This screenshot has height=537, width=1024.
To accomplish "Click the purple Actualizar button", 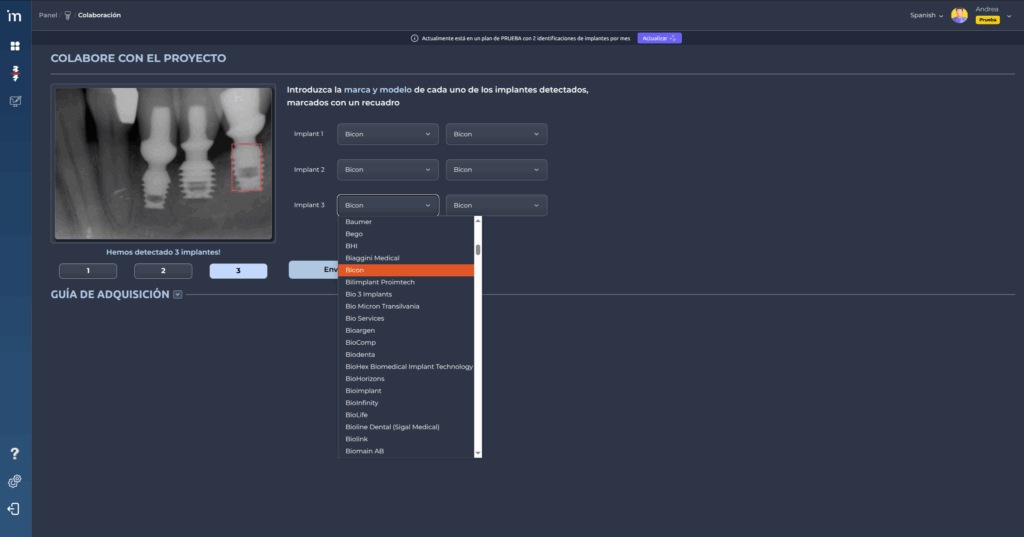I will 659,38.
